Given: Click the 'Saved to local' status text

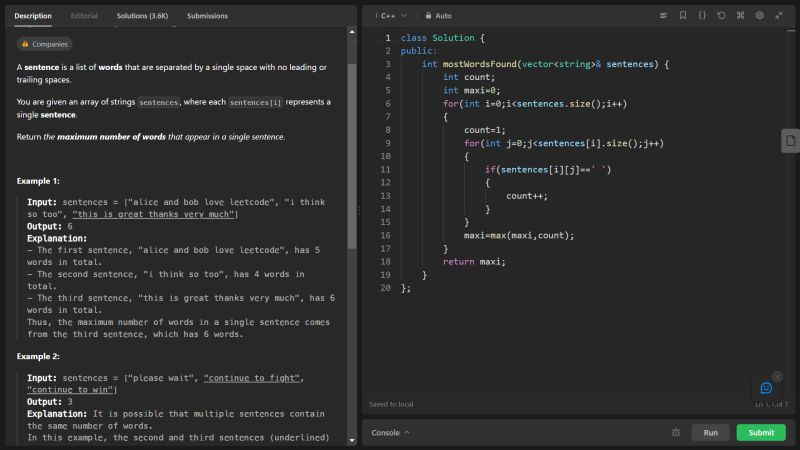Looking at the screenshot, I should pyautogui.click(x=391, y=404).
